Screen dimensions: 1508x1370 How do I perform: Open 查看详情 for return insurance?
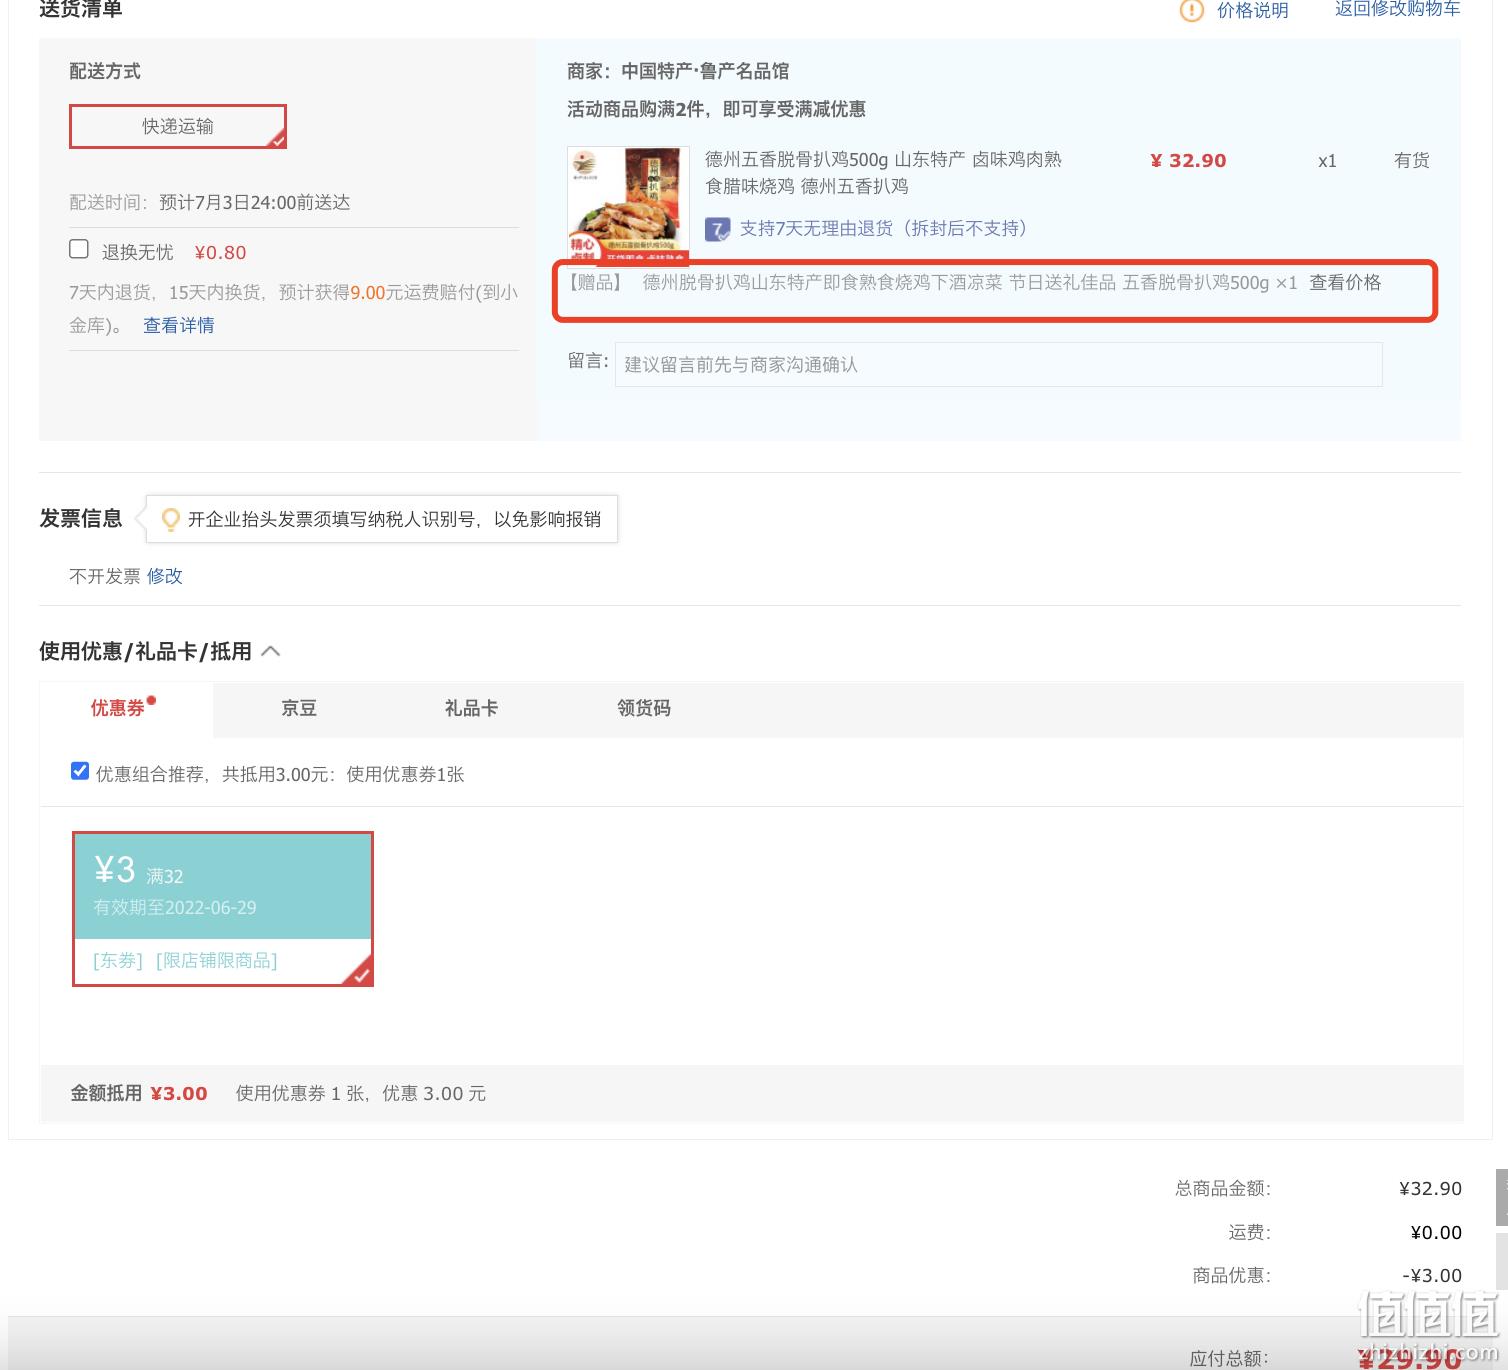(x=179, y=325)
